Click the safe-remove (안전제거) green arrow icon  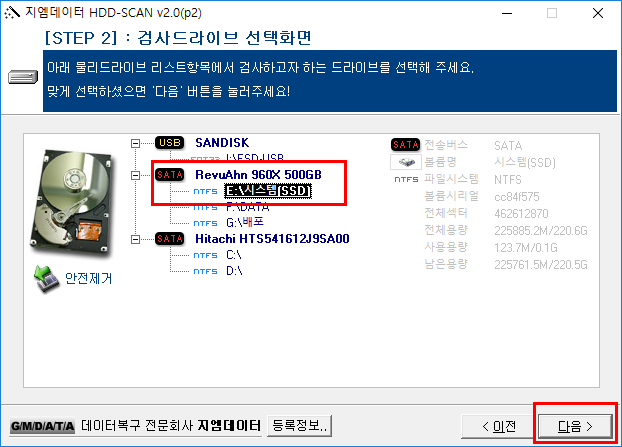47,279
